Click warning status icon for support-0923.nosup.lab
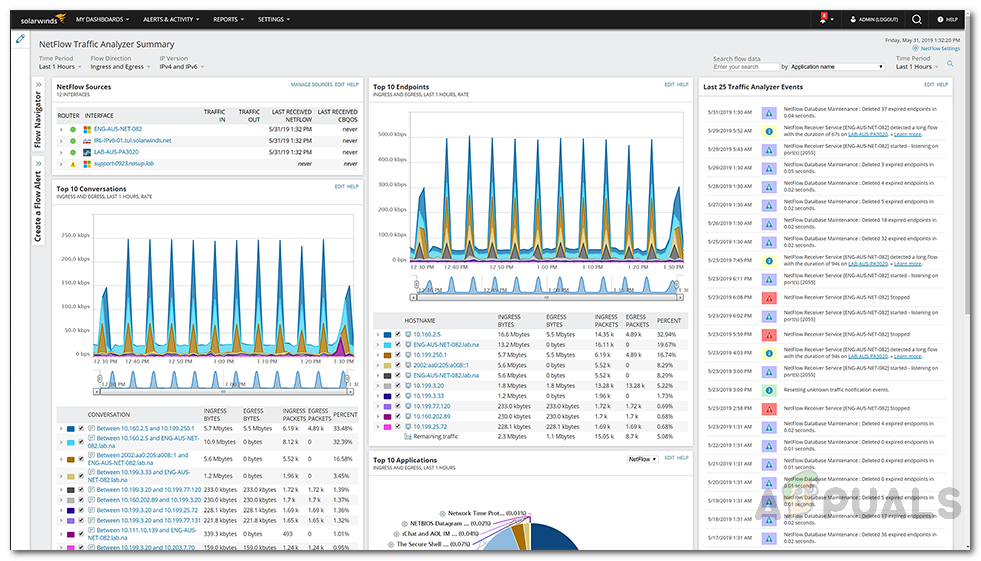Image resolution: width=981 pixels, height=561 pixels. (x=73, y=163)
